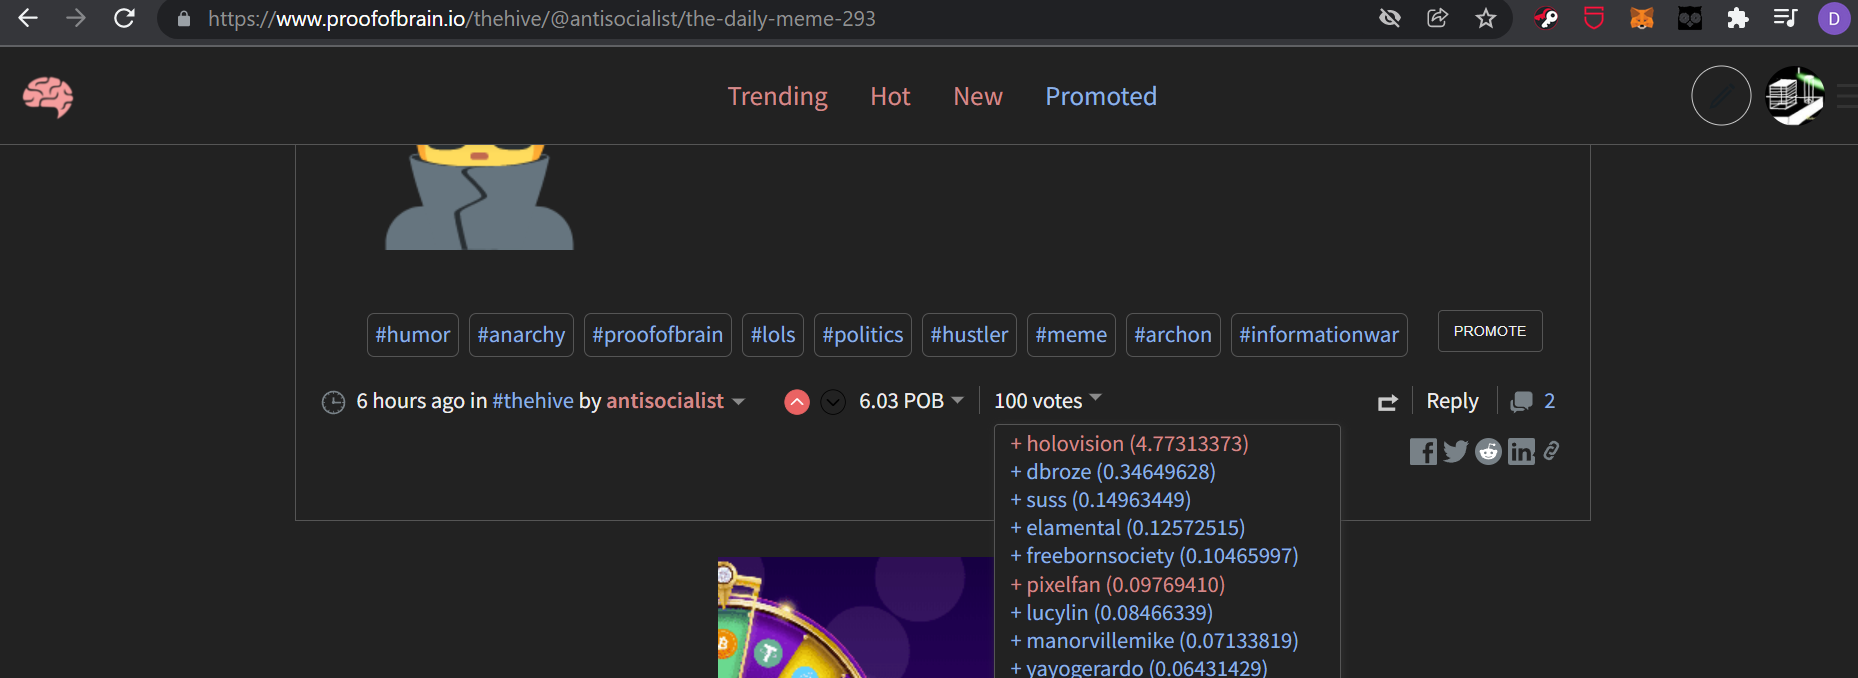The image size is (1858, 678).
Task: Select voter yayogerardo in votes list
Action: click(x=1139, y=667)
